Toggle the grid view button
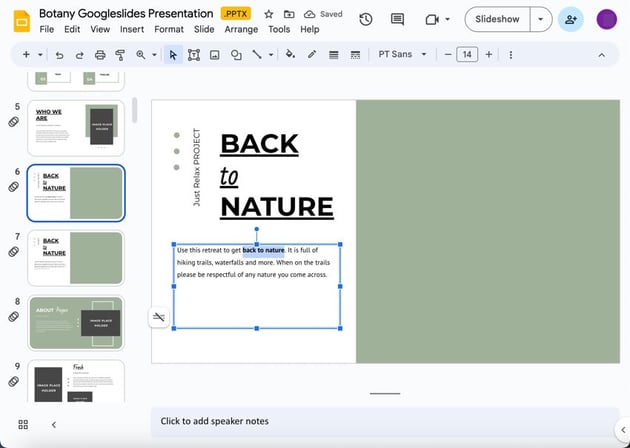This screenshot has height=448, width=630. (x=23, y=424)
